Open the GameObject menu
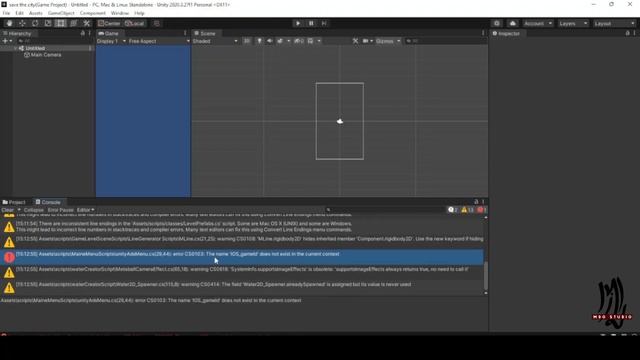 click(61, 13)
